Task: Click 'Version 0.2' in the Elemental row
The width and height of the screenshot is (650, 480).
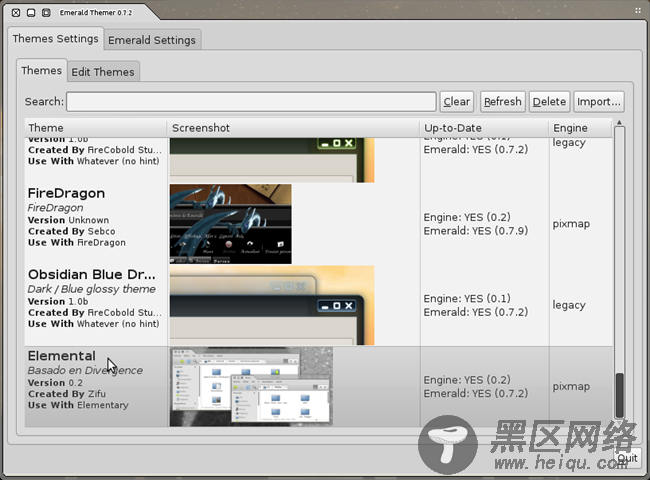Action: 55,383
